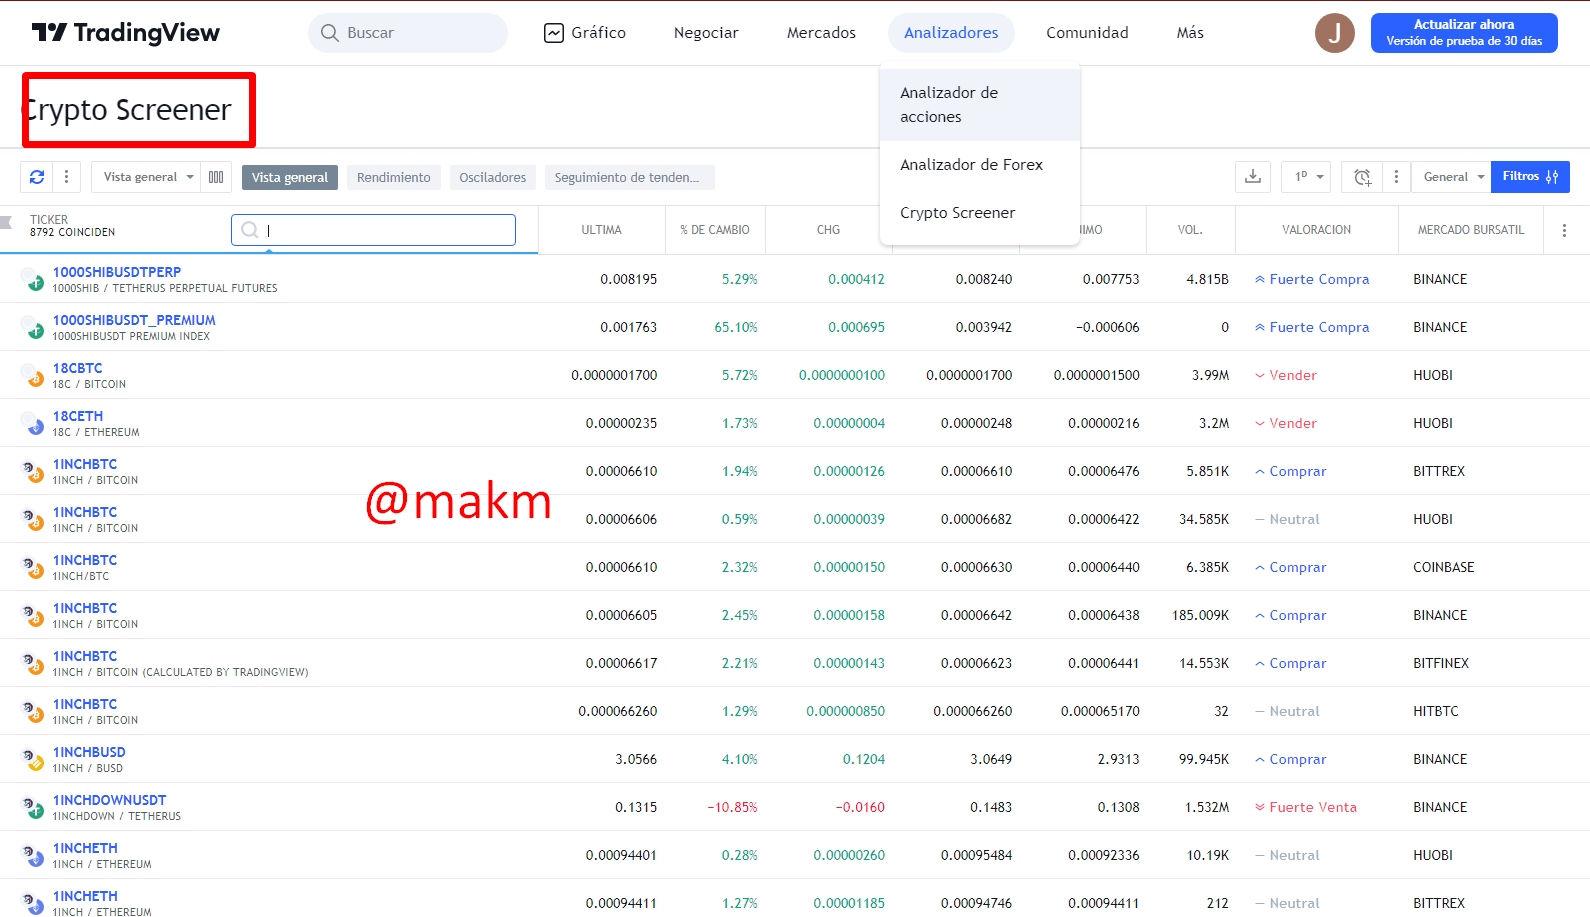Sort by TICKER column header
The height and width of the screenshot is (917, 1590).
(49, 220)
